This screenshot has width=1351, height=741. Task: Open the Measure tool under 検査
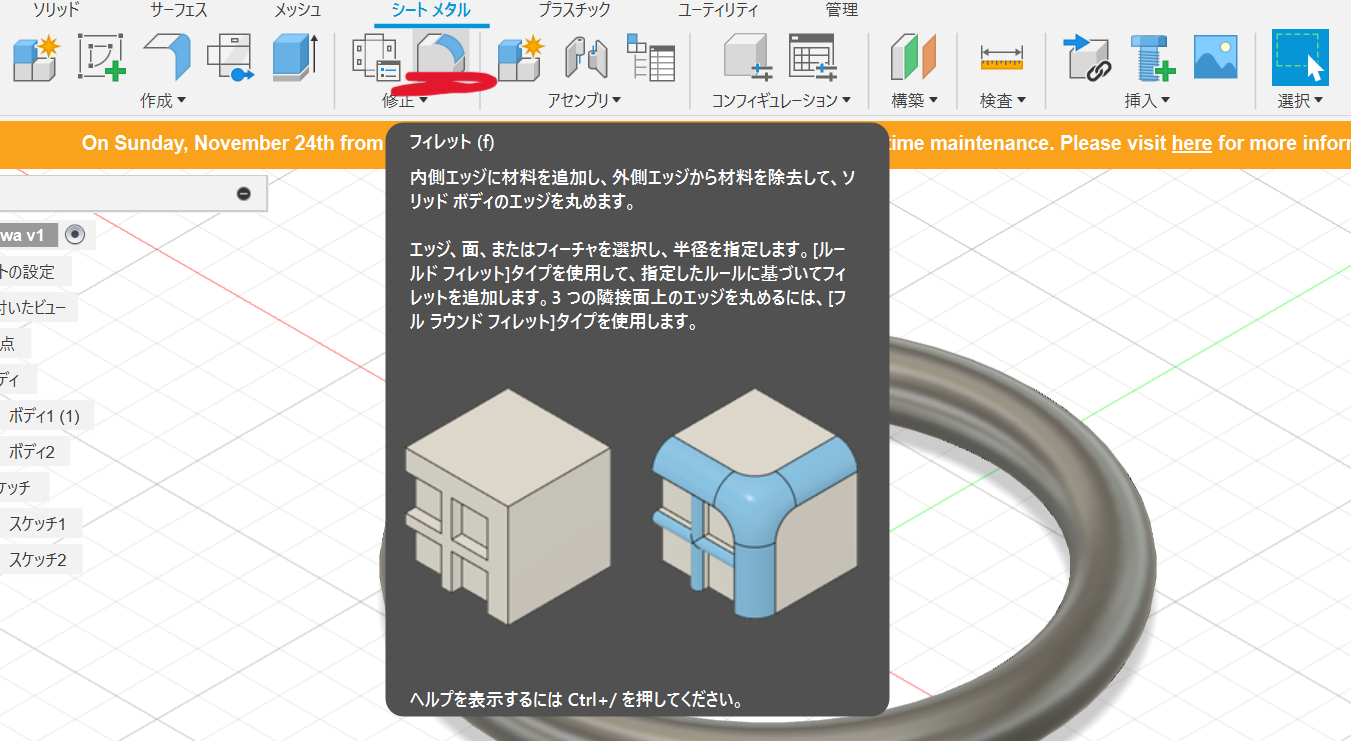(1001, 57)
